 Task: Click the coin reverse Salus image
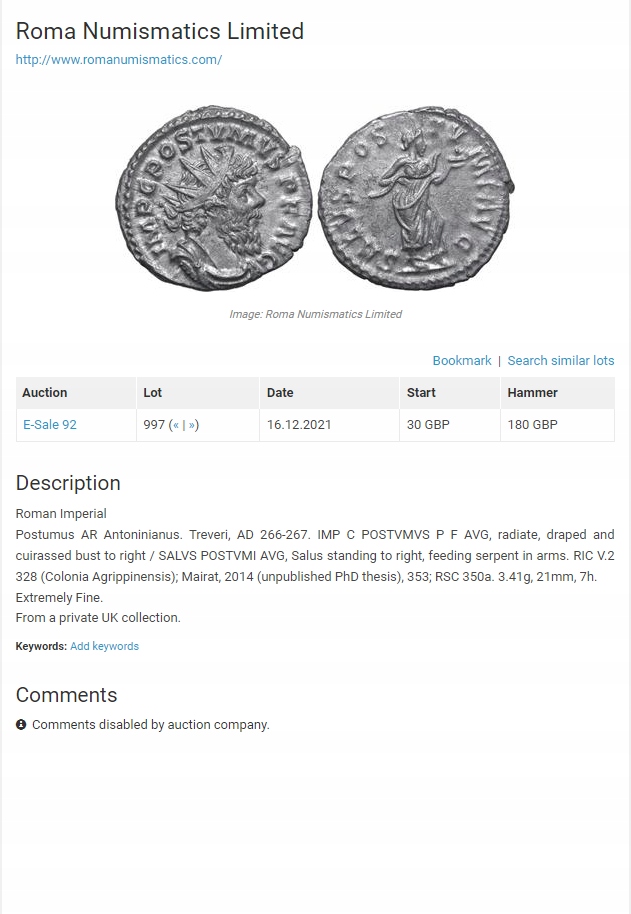415,195
